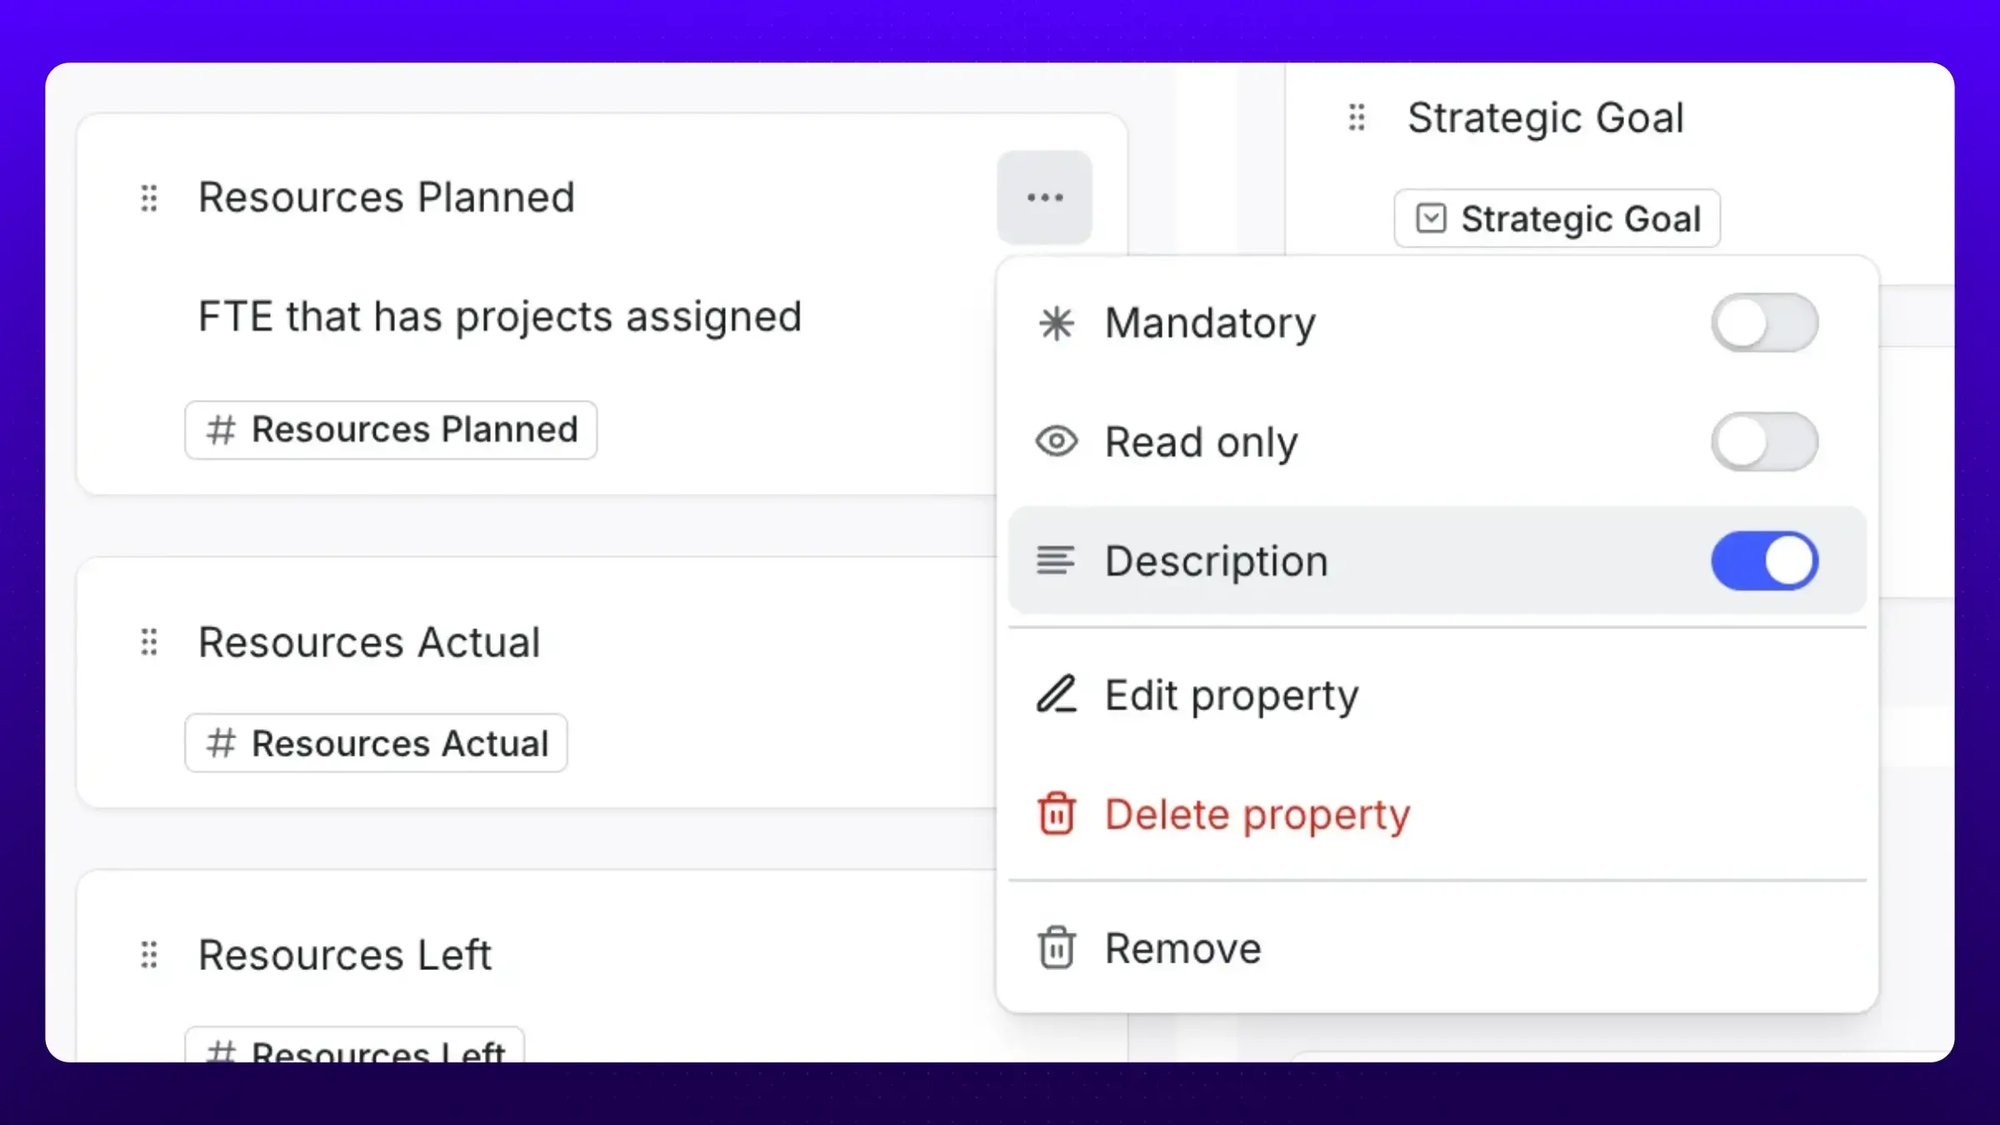2000x1125 pixels.
Task: Click the pen icon beside Edit property
Action: tap(1056, 694)
